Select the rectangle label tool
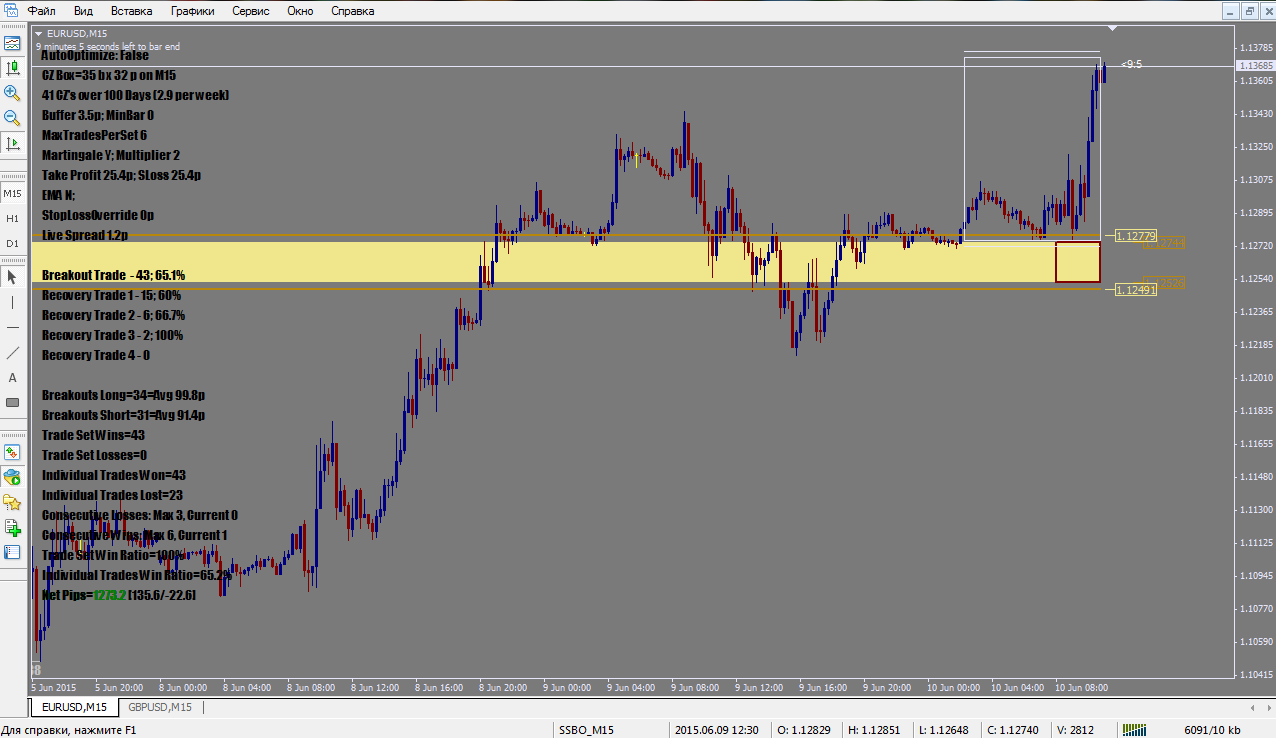The width and height of the screenshot is (1276, 738). (x=12, y=402)
